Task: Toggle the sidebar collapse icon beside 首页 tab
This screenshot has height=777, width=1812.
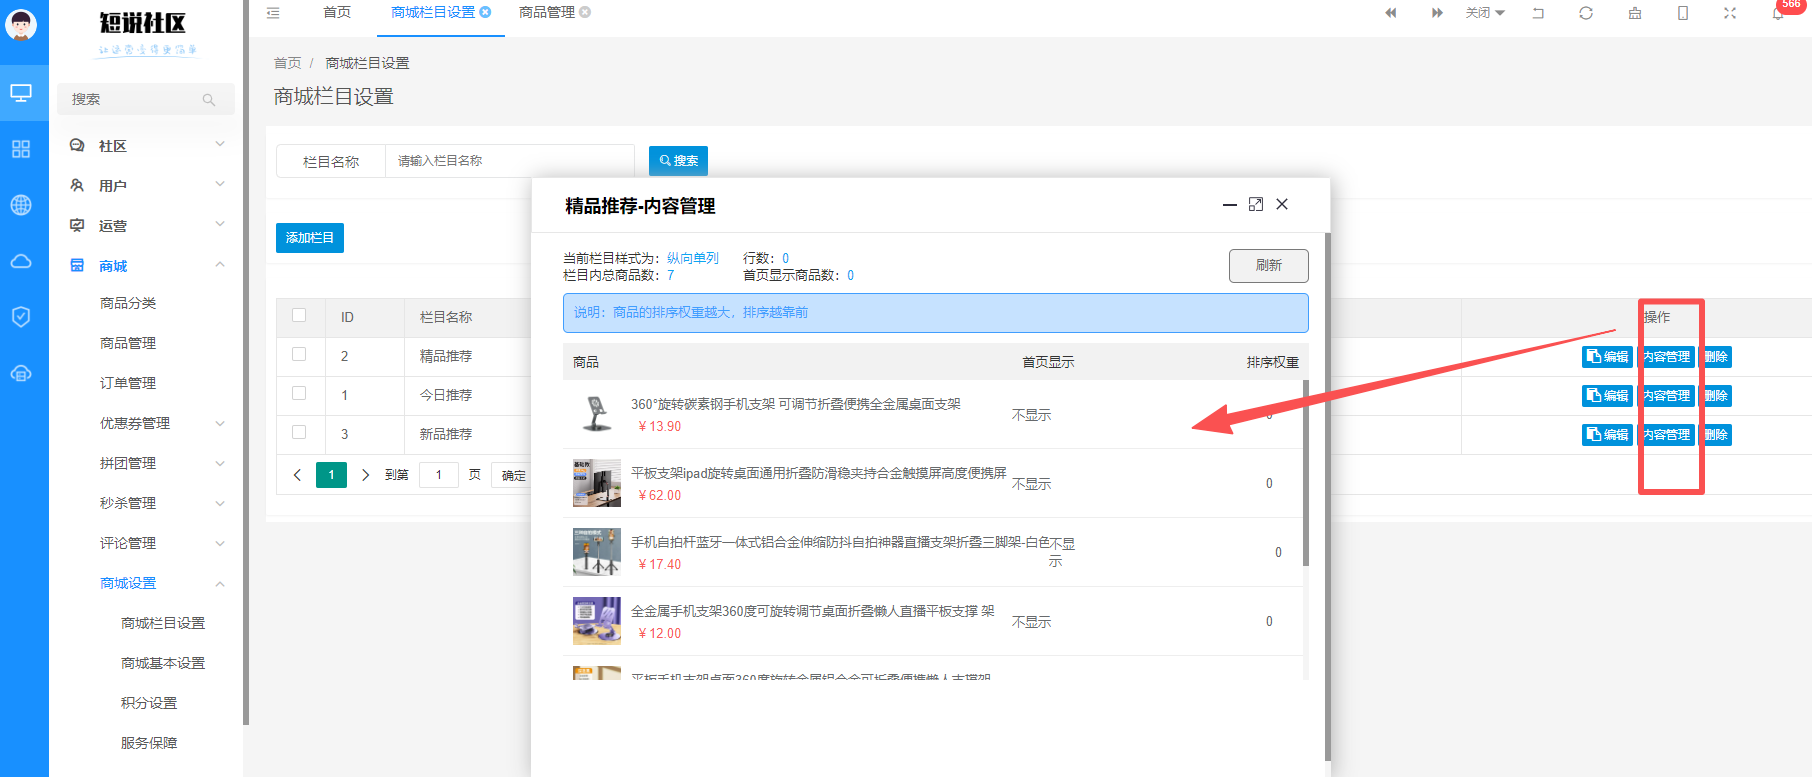Action: (x=273, y=13)
